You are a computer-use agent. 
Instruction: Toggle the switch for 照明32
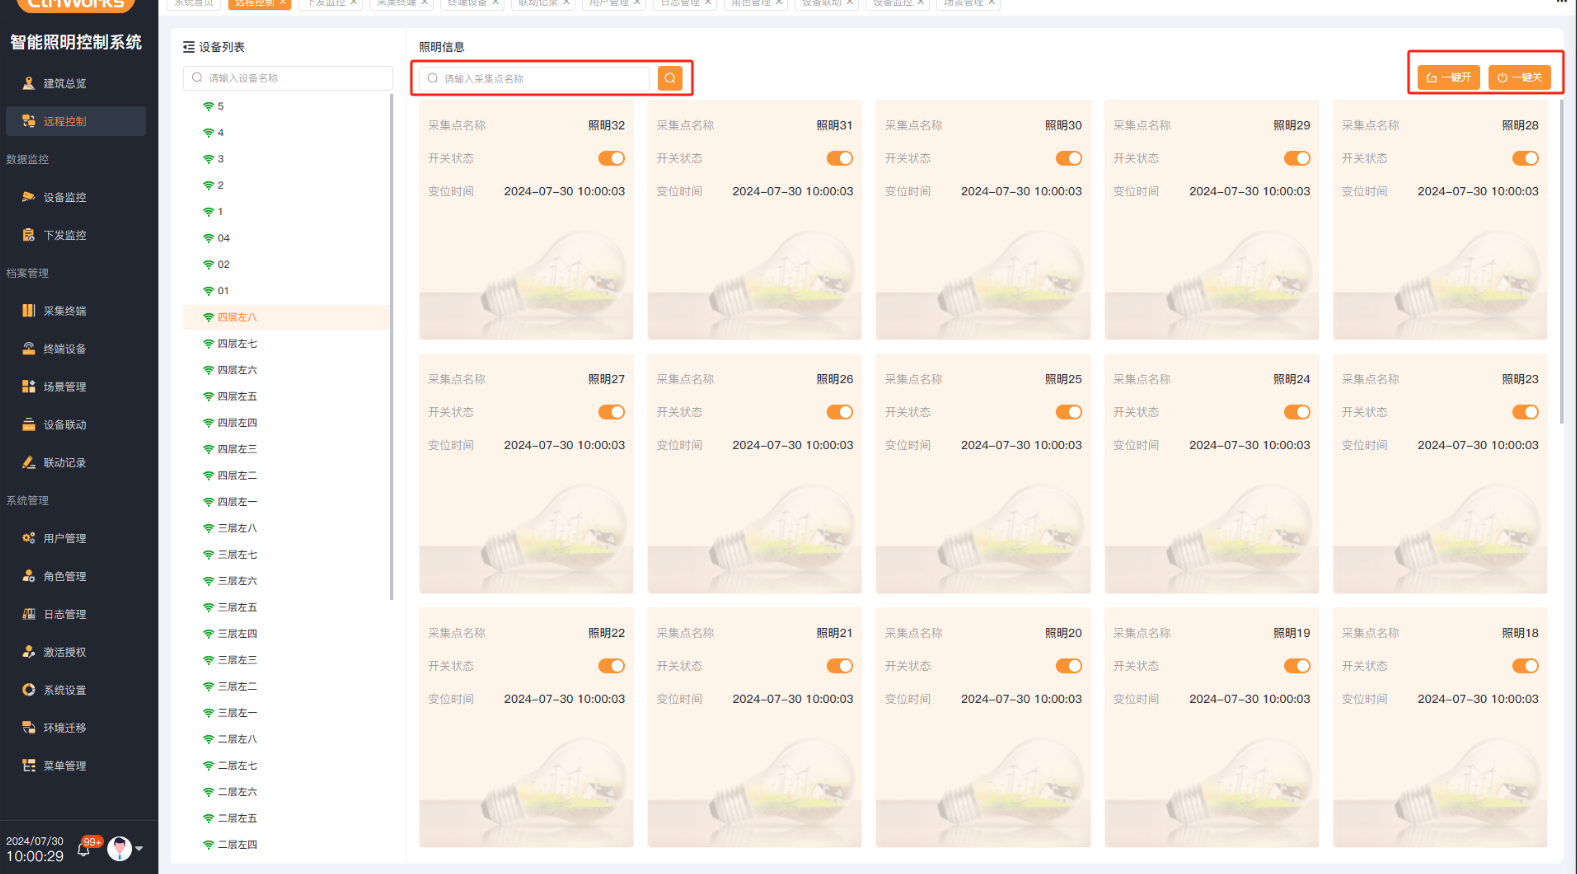pos(611,158)
